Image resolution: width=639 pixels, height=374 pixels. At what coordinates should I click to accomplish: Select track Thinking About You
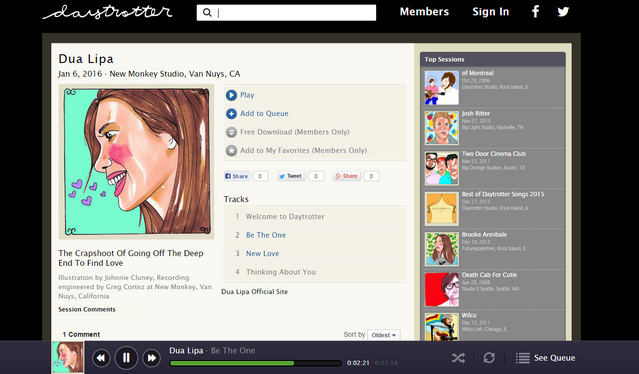click(x=281, y=272)
